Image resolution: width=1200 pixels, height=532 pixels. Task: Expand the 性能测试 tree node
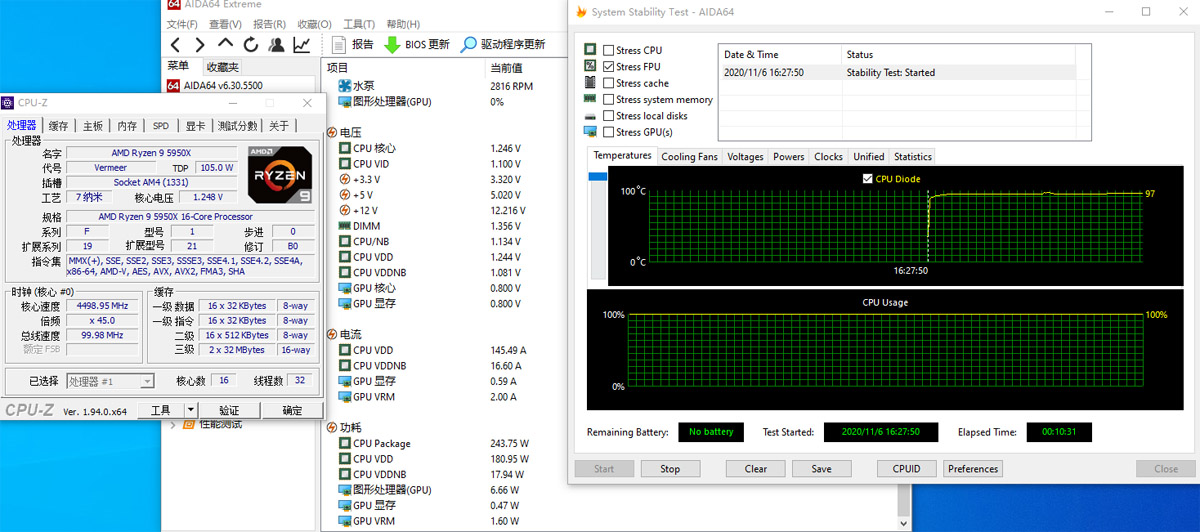pos(173,424)
